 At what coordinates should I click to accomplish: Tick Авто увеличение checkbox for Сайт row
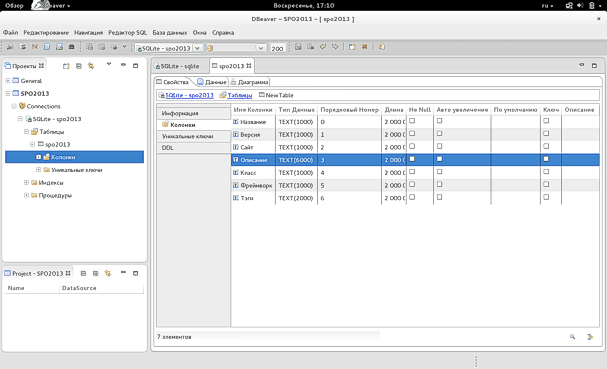(x=439, y=146)
